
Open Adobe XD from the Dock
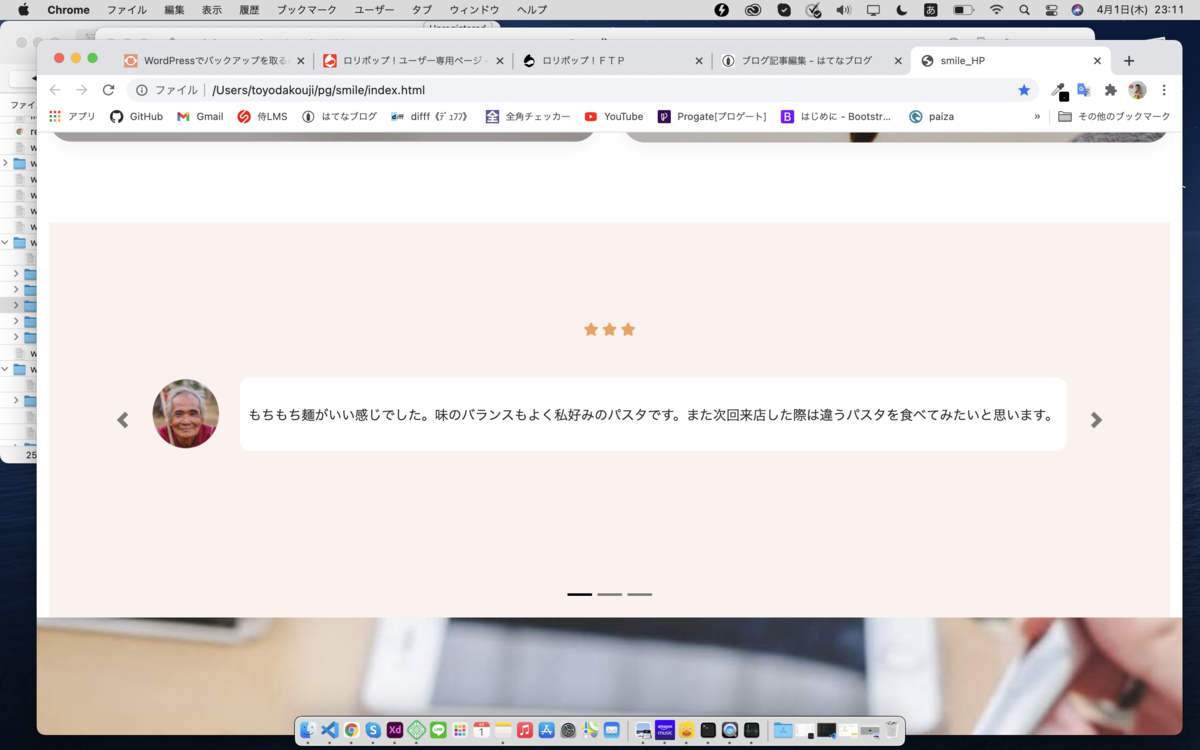click(394, 730)
